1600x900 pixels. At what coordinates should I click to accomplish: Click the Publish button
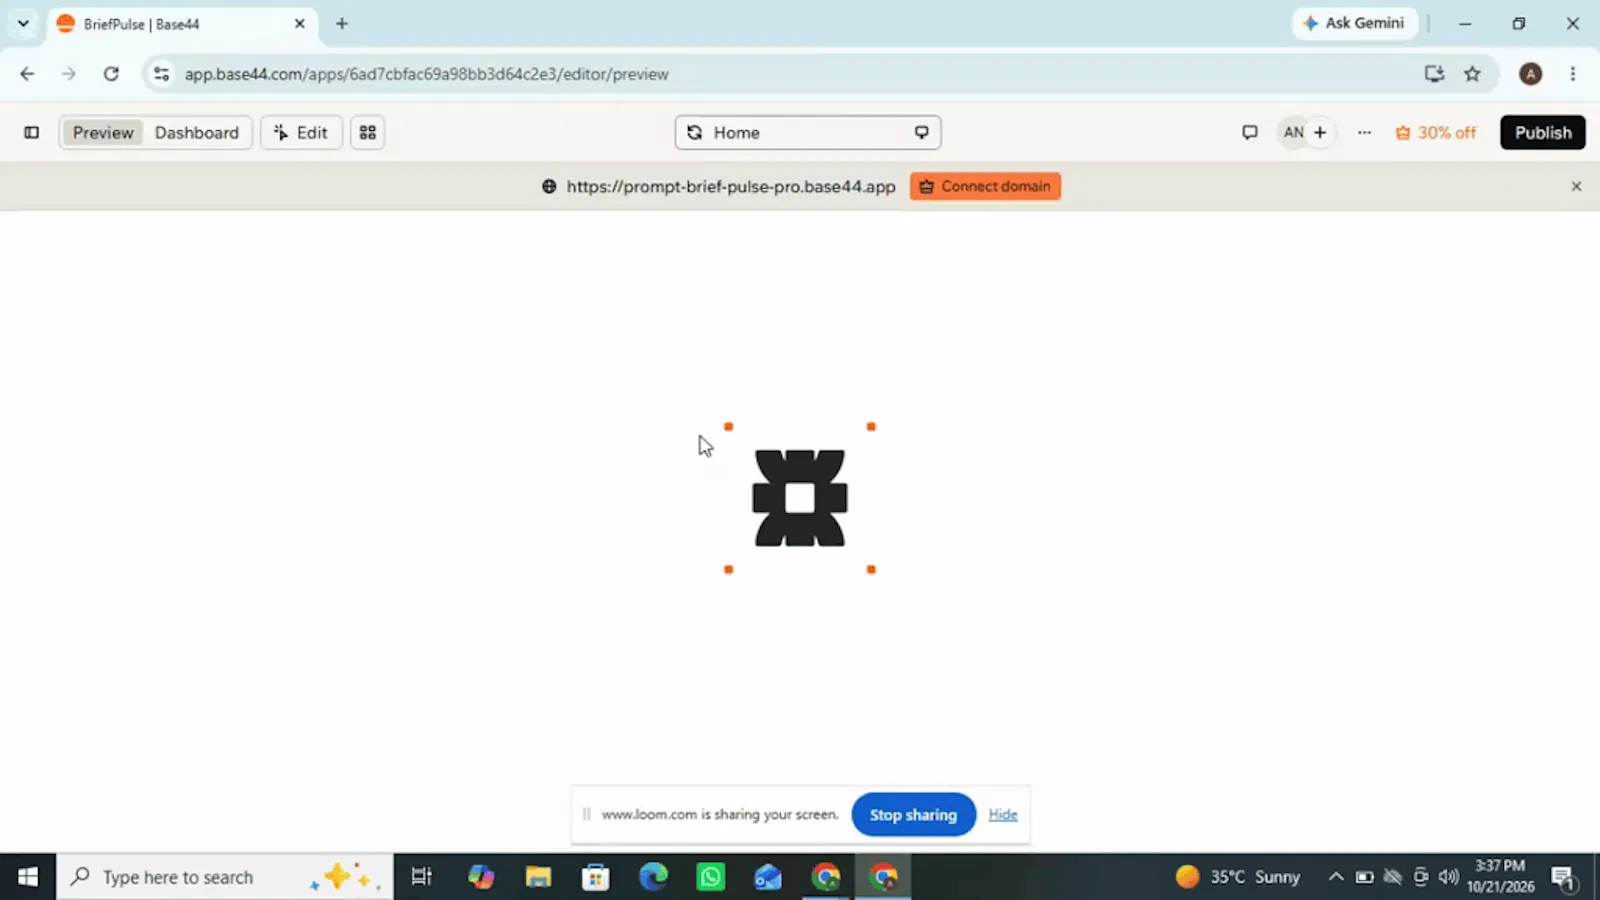click(1543, 132)
